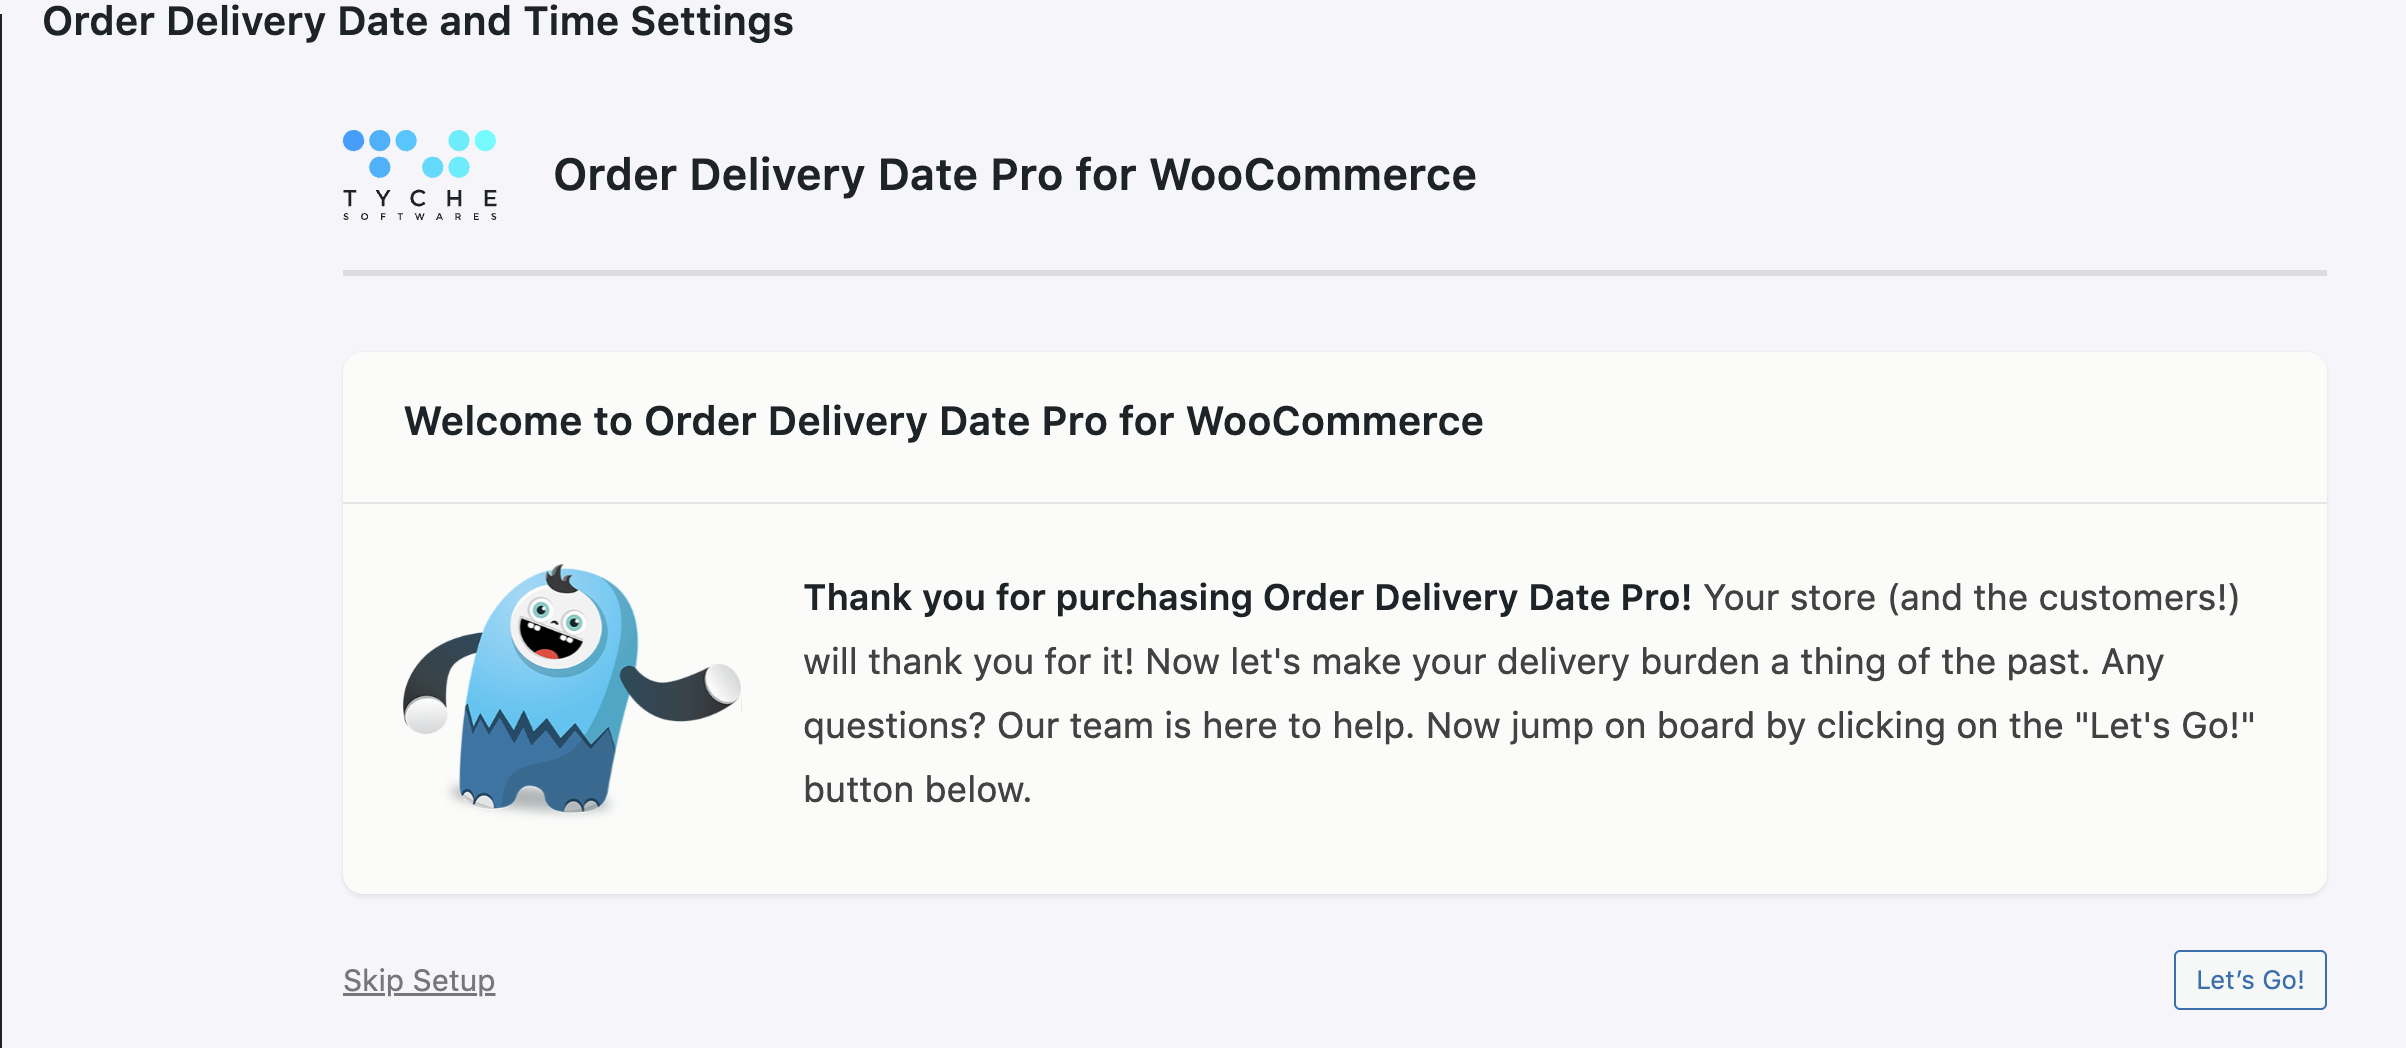Screen dimensions: 2406x1048
Task: Click the Welcome to Order Delivery Date Pro heading
Action: coord(943,421)
